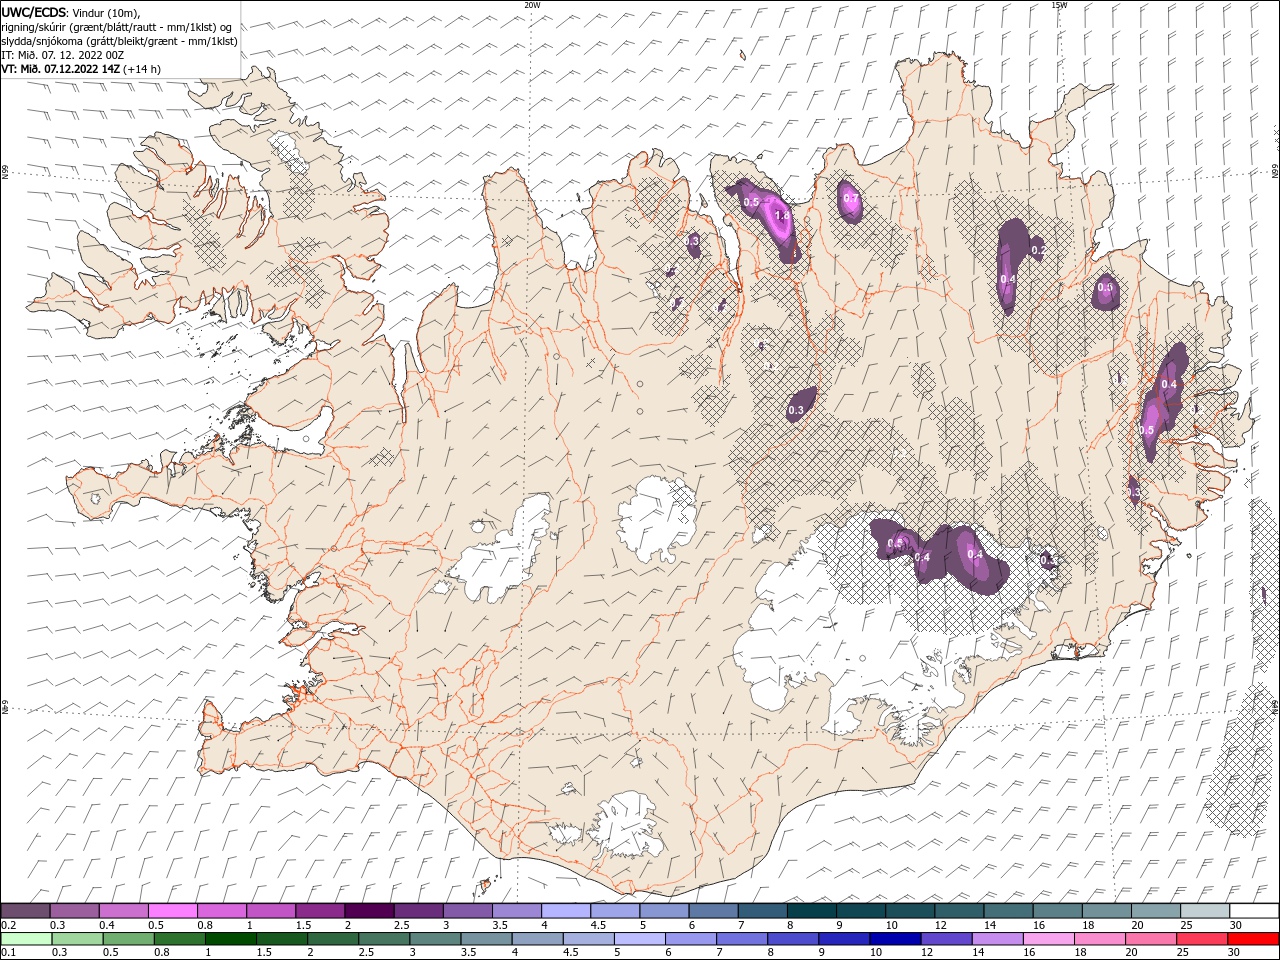
Task: Pick the snow legend swatch starting at 16
Action: [x=1058, y=911]
